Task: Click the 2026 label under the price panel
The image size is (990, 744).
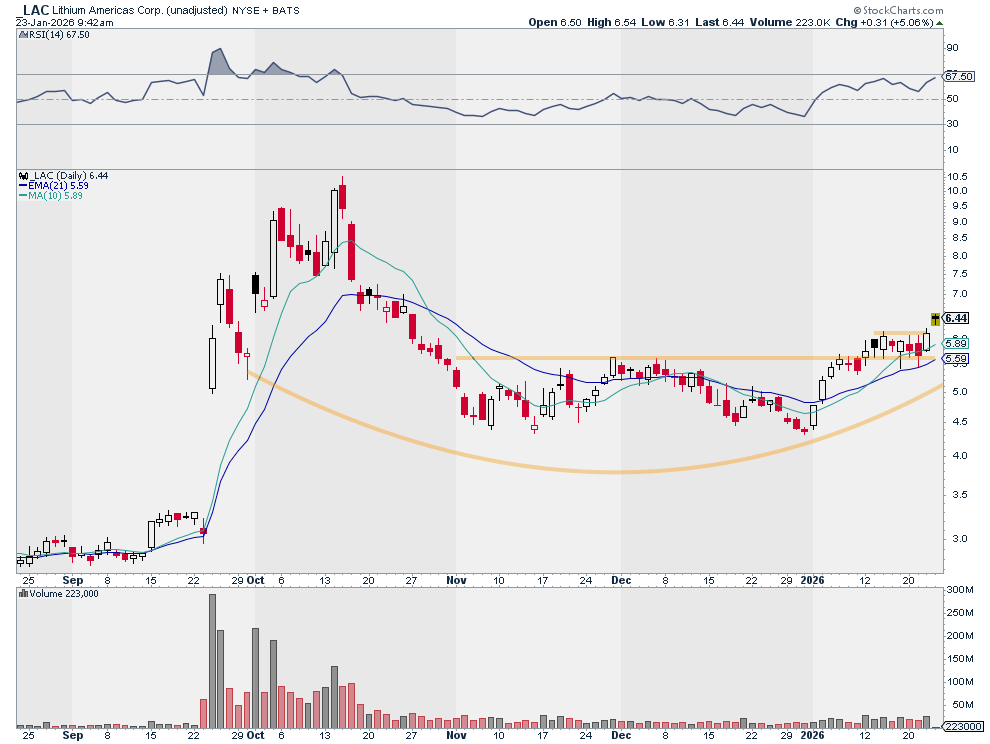Action: click(813, 580)
